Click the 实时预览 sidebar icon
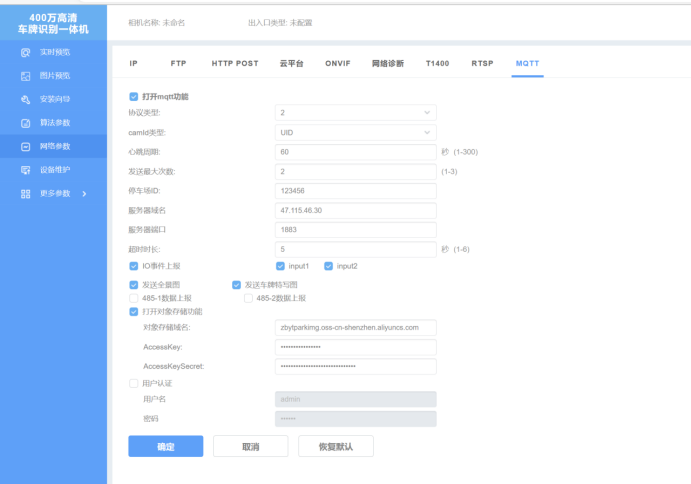The width and height of the screenshot is (691, 484). (x=26, y=52)
